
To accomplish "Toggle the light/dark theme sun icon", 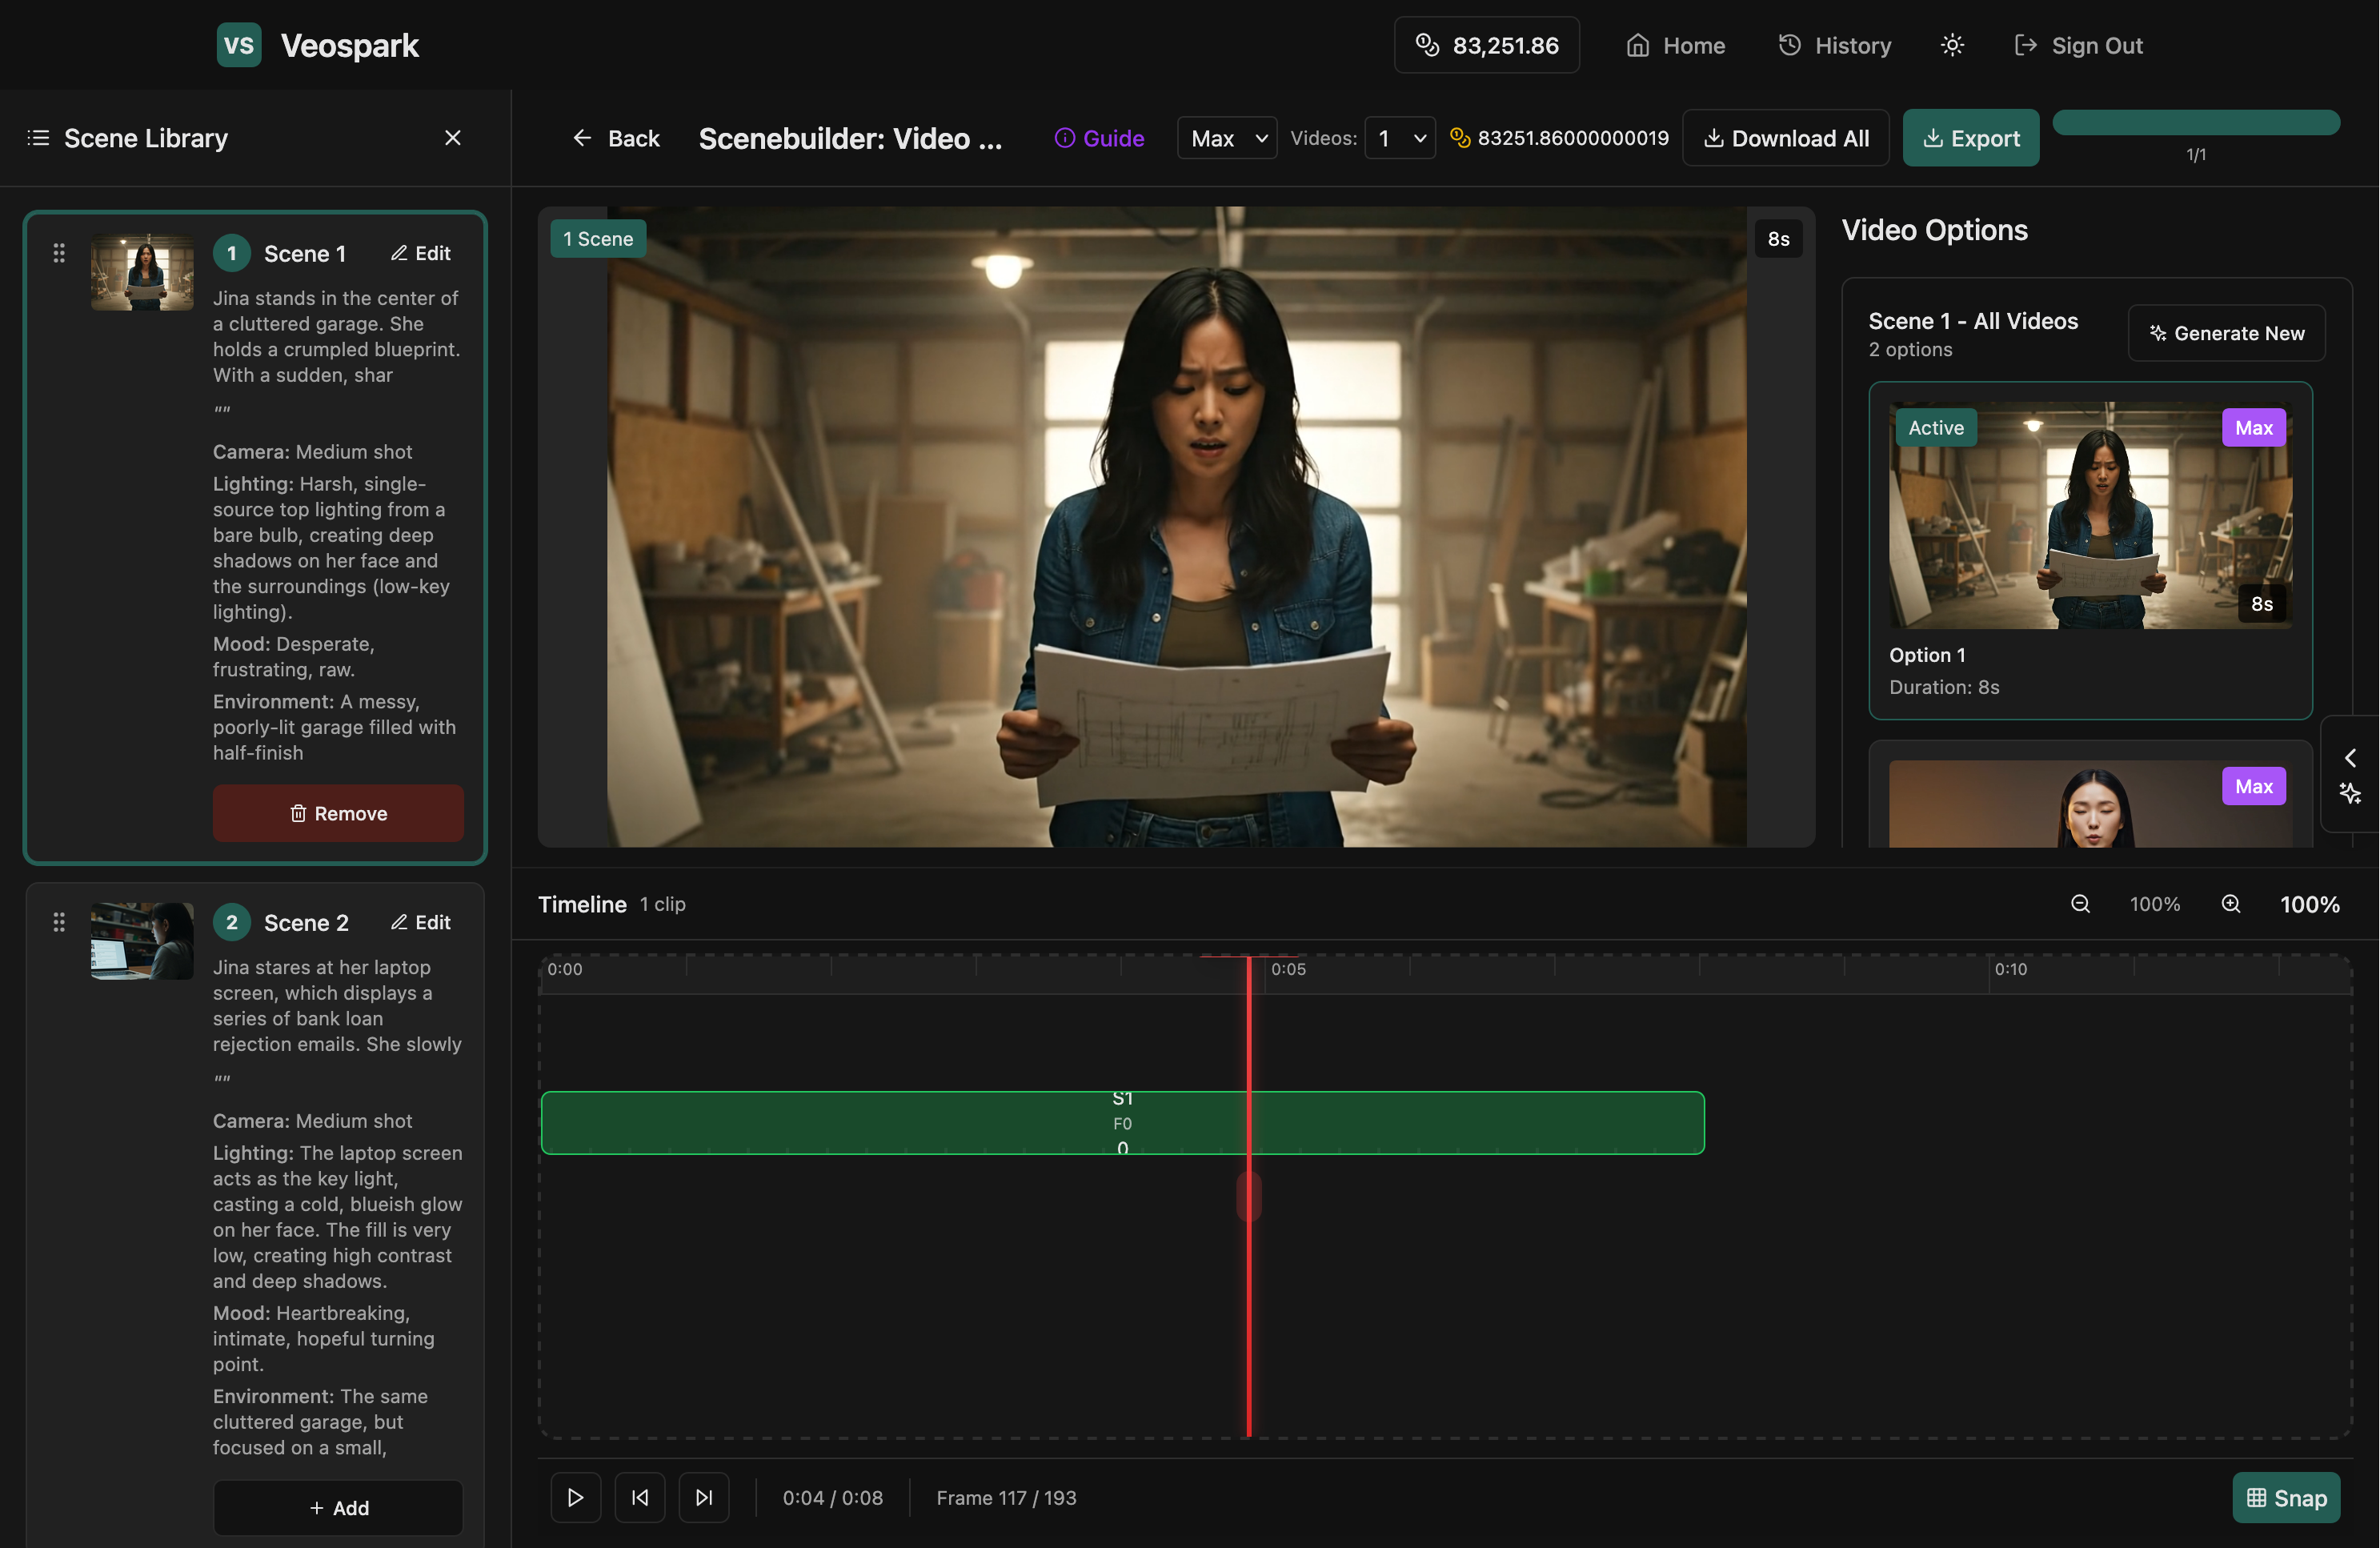I will (x=1952, y=45).
